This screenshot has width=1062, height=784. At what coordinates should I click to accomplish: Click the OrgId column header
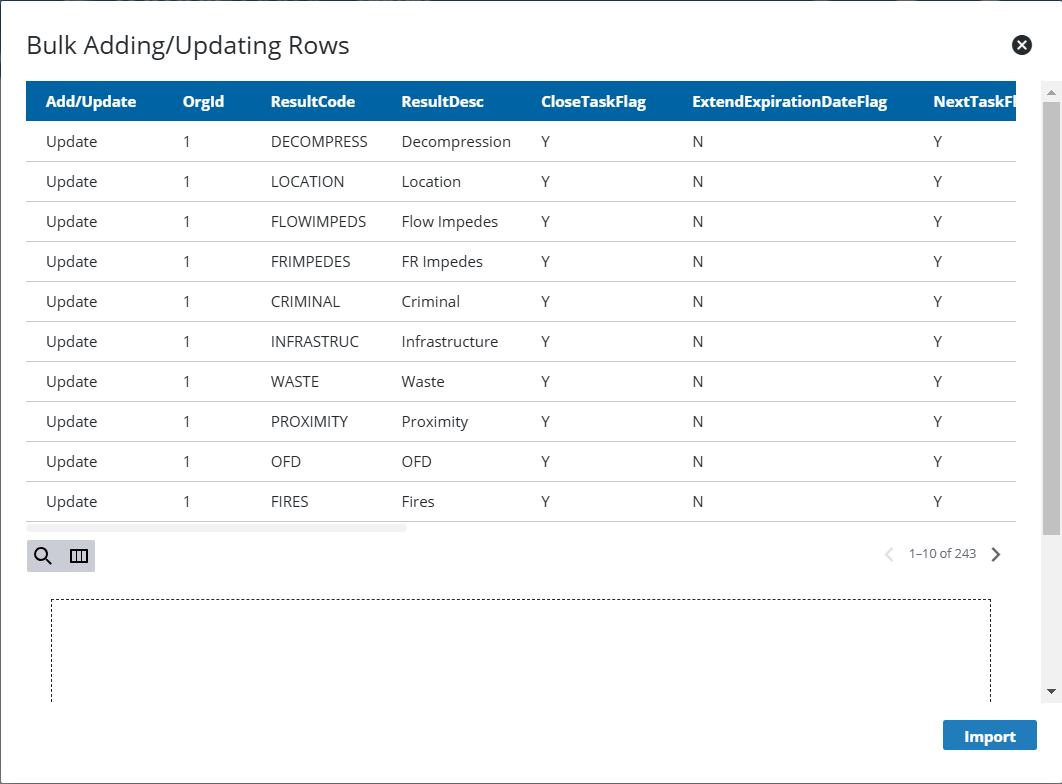tap(203, 101)
